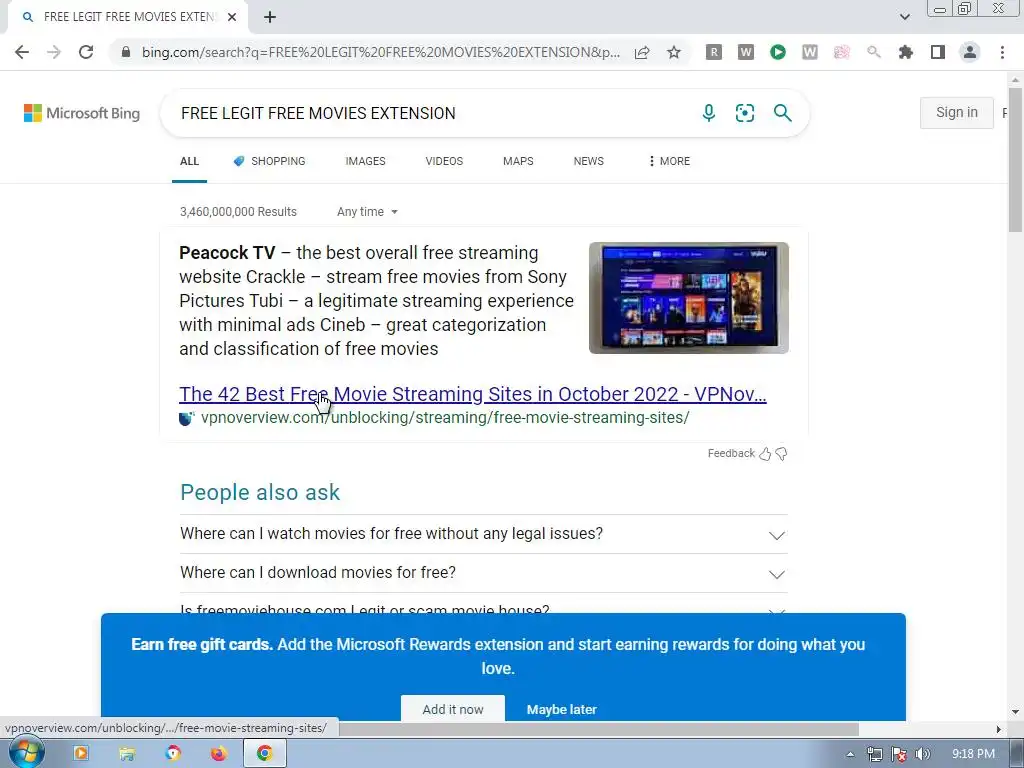The height and width of the screenshot is (768, 1024).
Task: Open the Any time filter dropdown
Action: [367, 212]
